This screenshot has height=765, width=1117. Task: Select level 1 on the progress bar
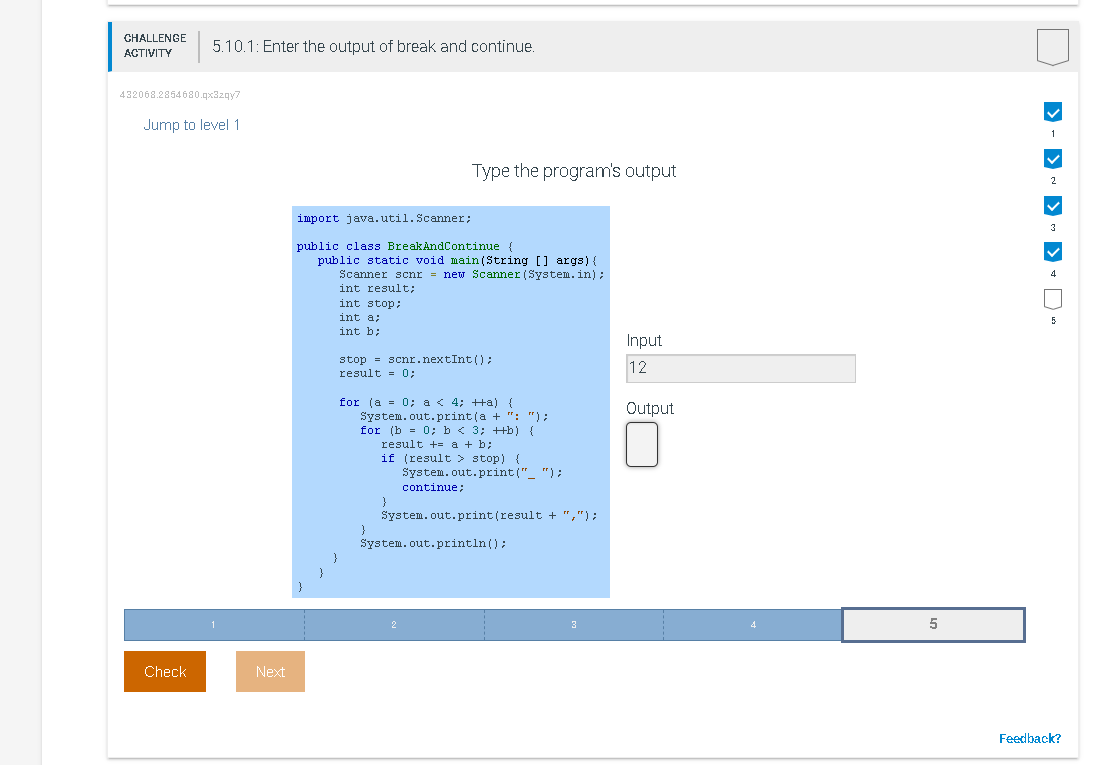tap(213, 624)
